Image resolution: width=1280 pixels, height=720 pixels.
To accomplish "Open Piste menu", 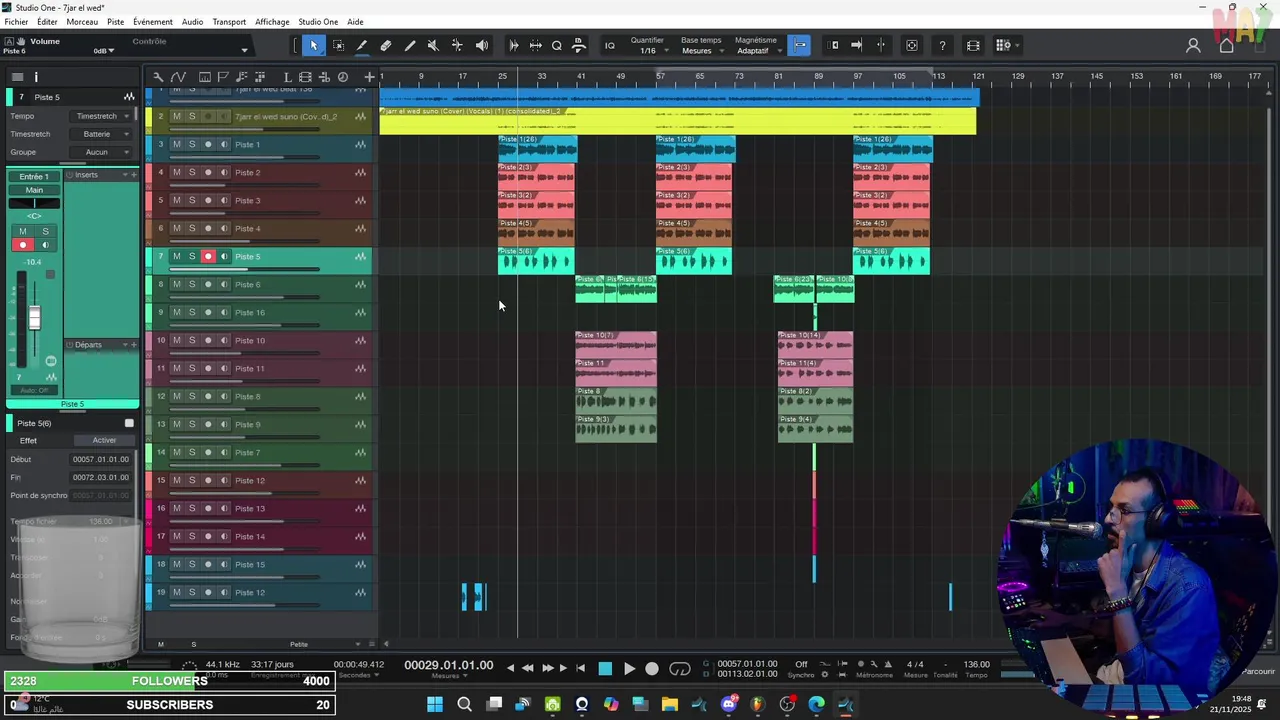I will point(116,22).
